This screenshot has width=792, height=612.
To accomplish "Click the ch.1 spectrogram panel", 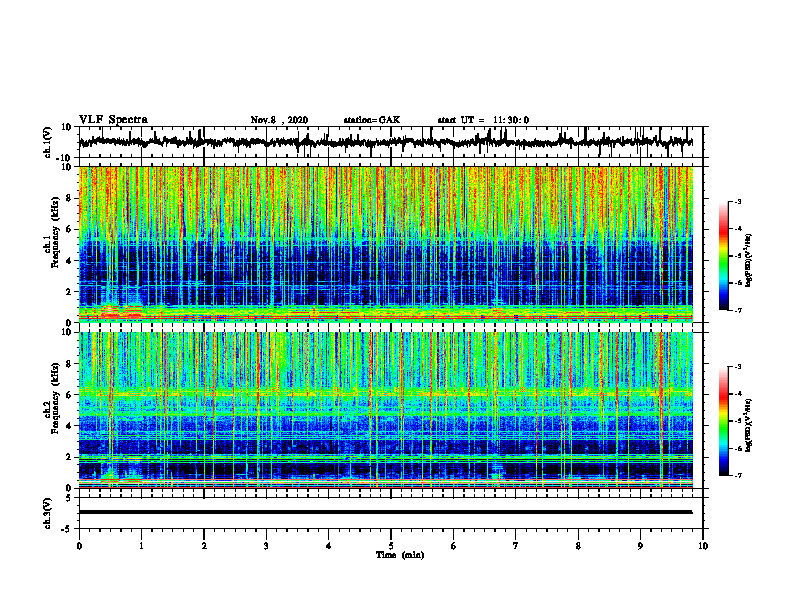I will (385, 244).
